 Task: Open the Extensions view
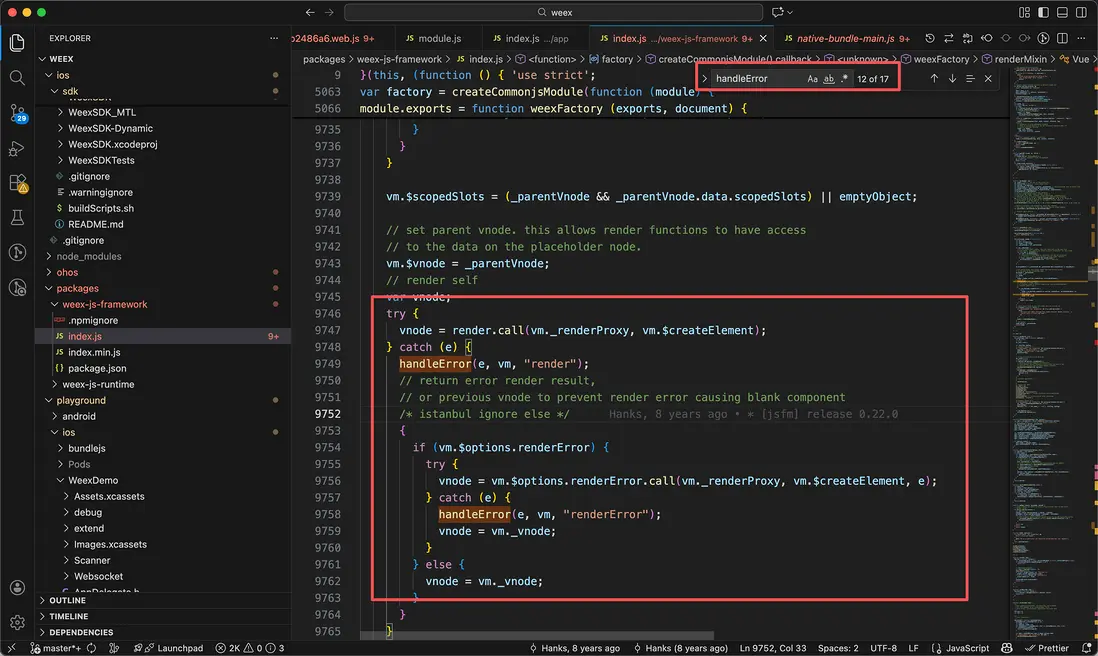[x=17, y=183]
